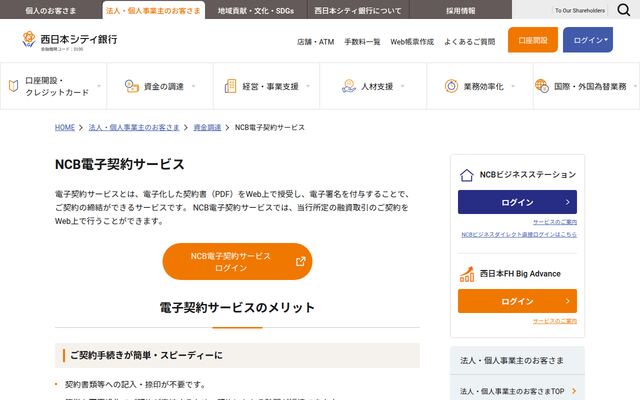Click the house icon beside NCBビジネスステーション
Viewport: 640px width, 400px height.
click(x=467, y=175)
